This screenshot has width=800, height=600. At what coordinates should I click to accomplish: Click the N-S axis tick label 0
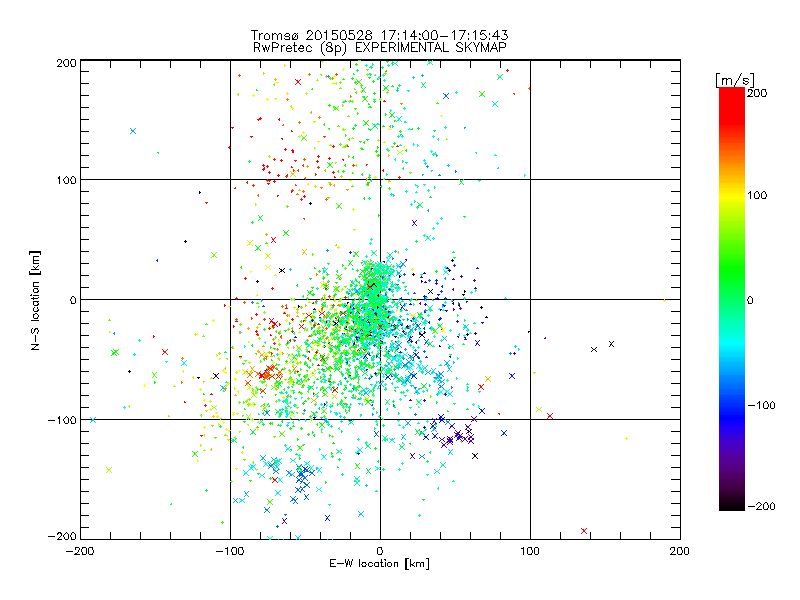[x=73, y=300]
